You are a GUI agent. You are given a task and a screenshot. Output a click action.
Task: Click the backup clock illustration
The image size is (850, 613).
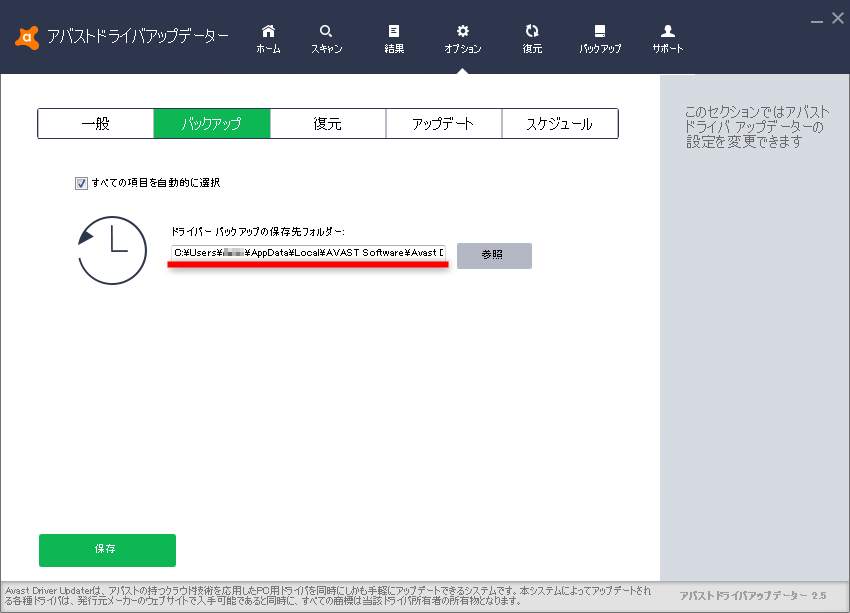(112, 250)
